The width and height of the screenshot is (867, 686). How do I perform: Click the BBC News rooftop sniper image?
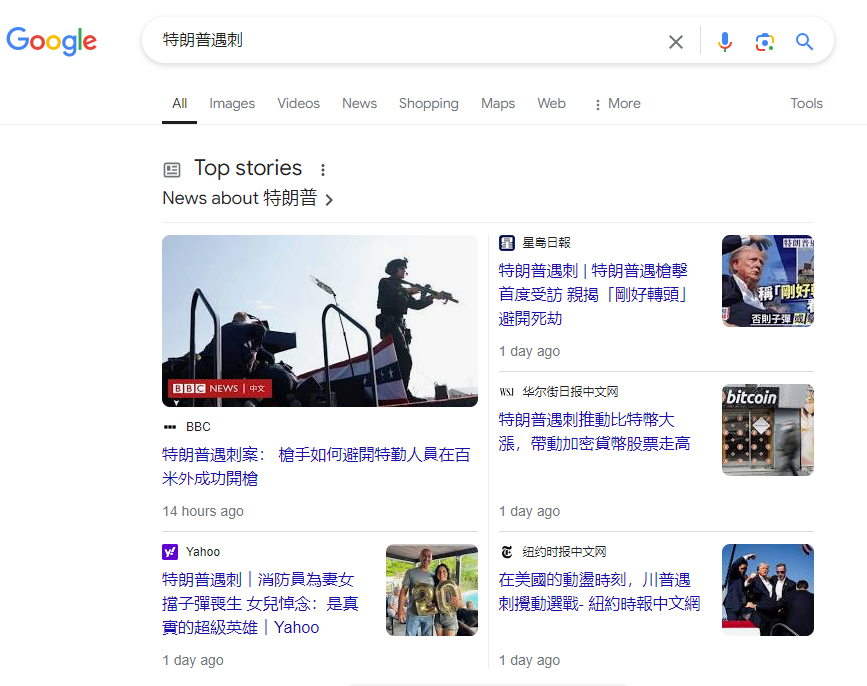tap(320, 320)
